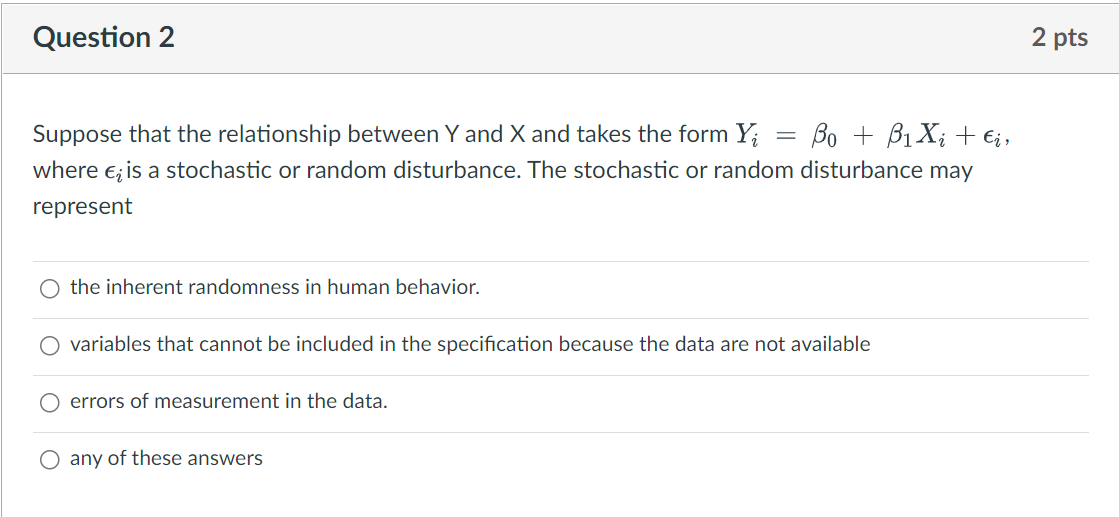Choose 'errors of measurement in the data' radio button
1119x517 pixels.
[50, 403]
